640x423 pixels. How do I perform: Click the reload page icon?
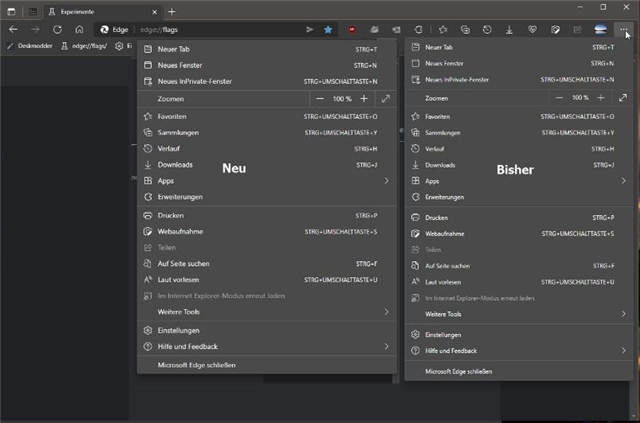(x=57, y=30)
